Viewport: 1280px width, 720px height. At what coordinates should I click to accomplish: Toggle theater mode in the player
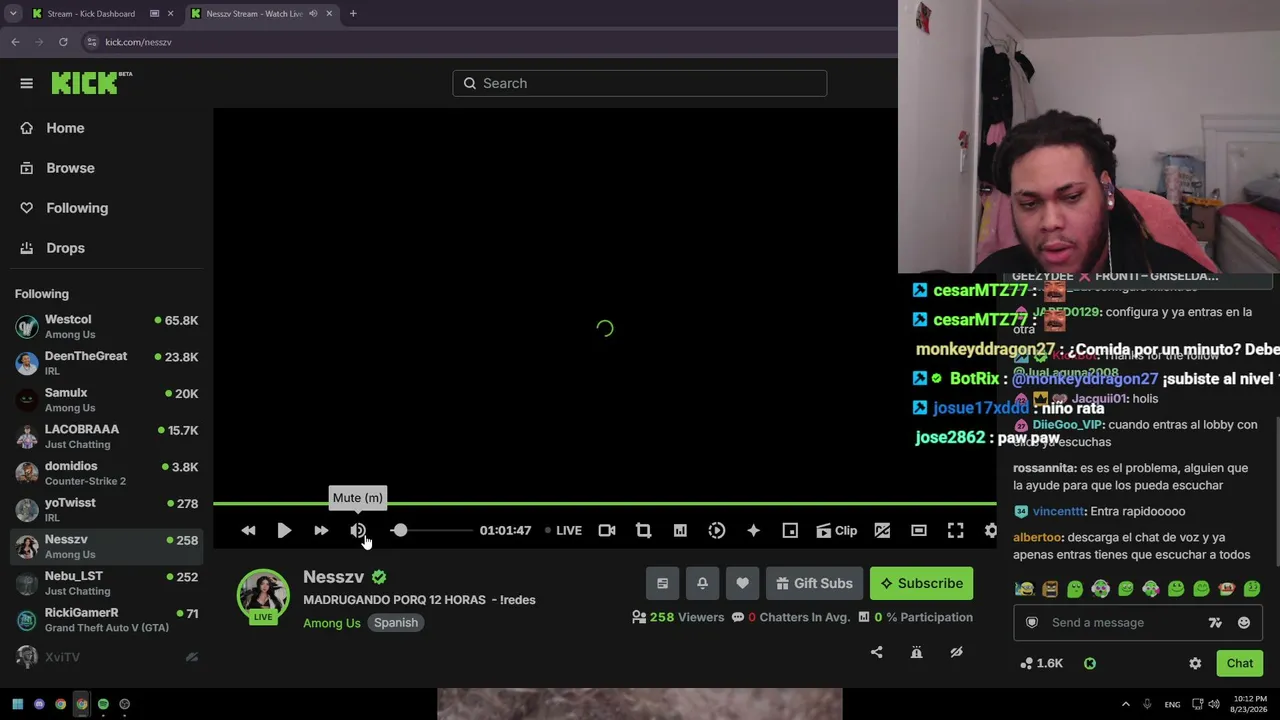tap(919, 530)
